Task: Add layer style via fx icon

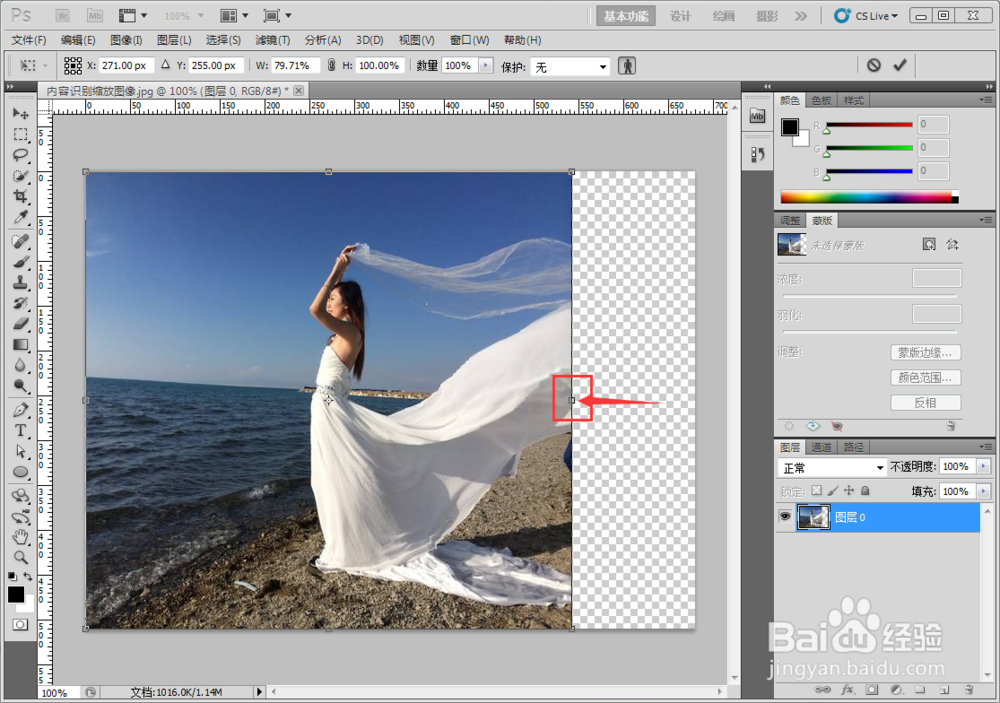Action: point(848,690)
